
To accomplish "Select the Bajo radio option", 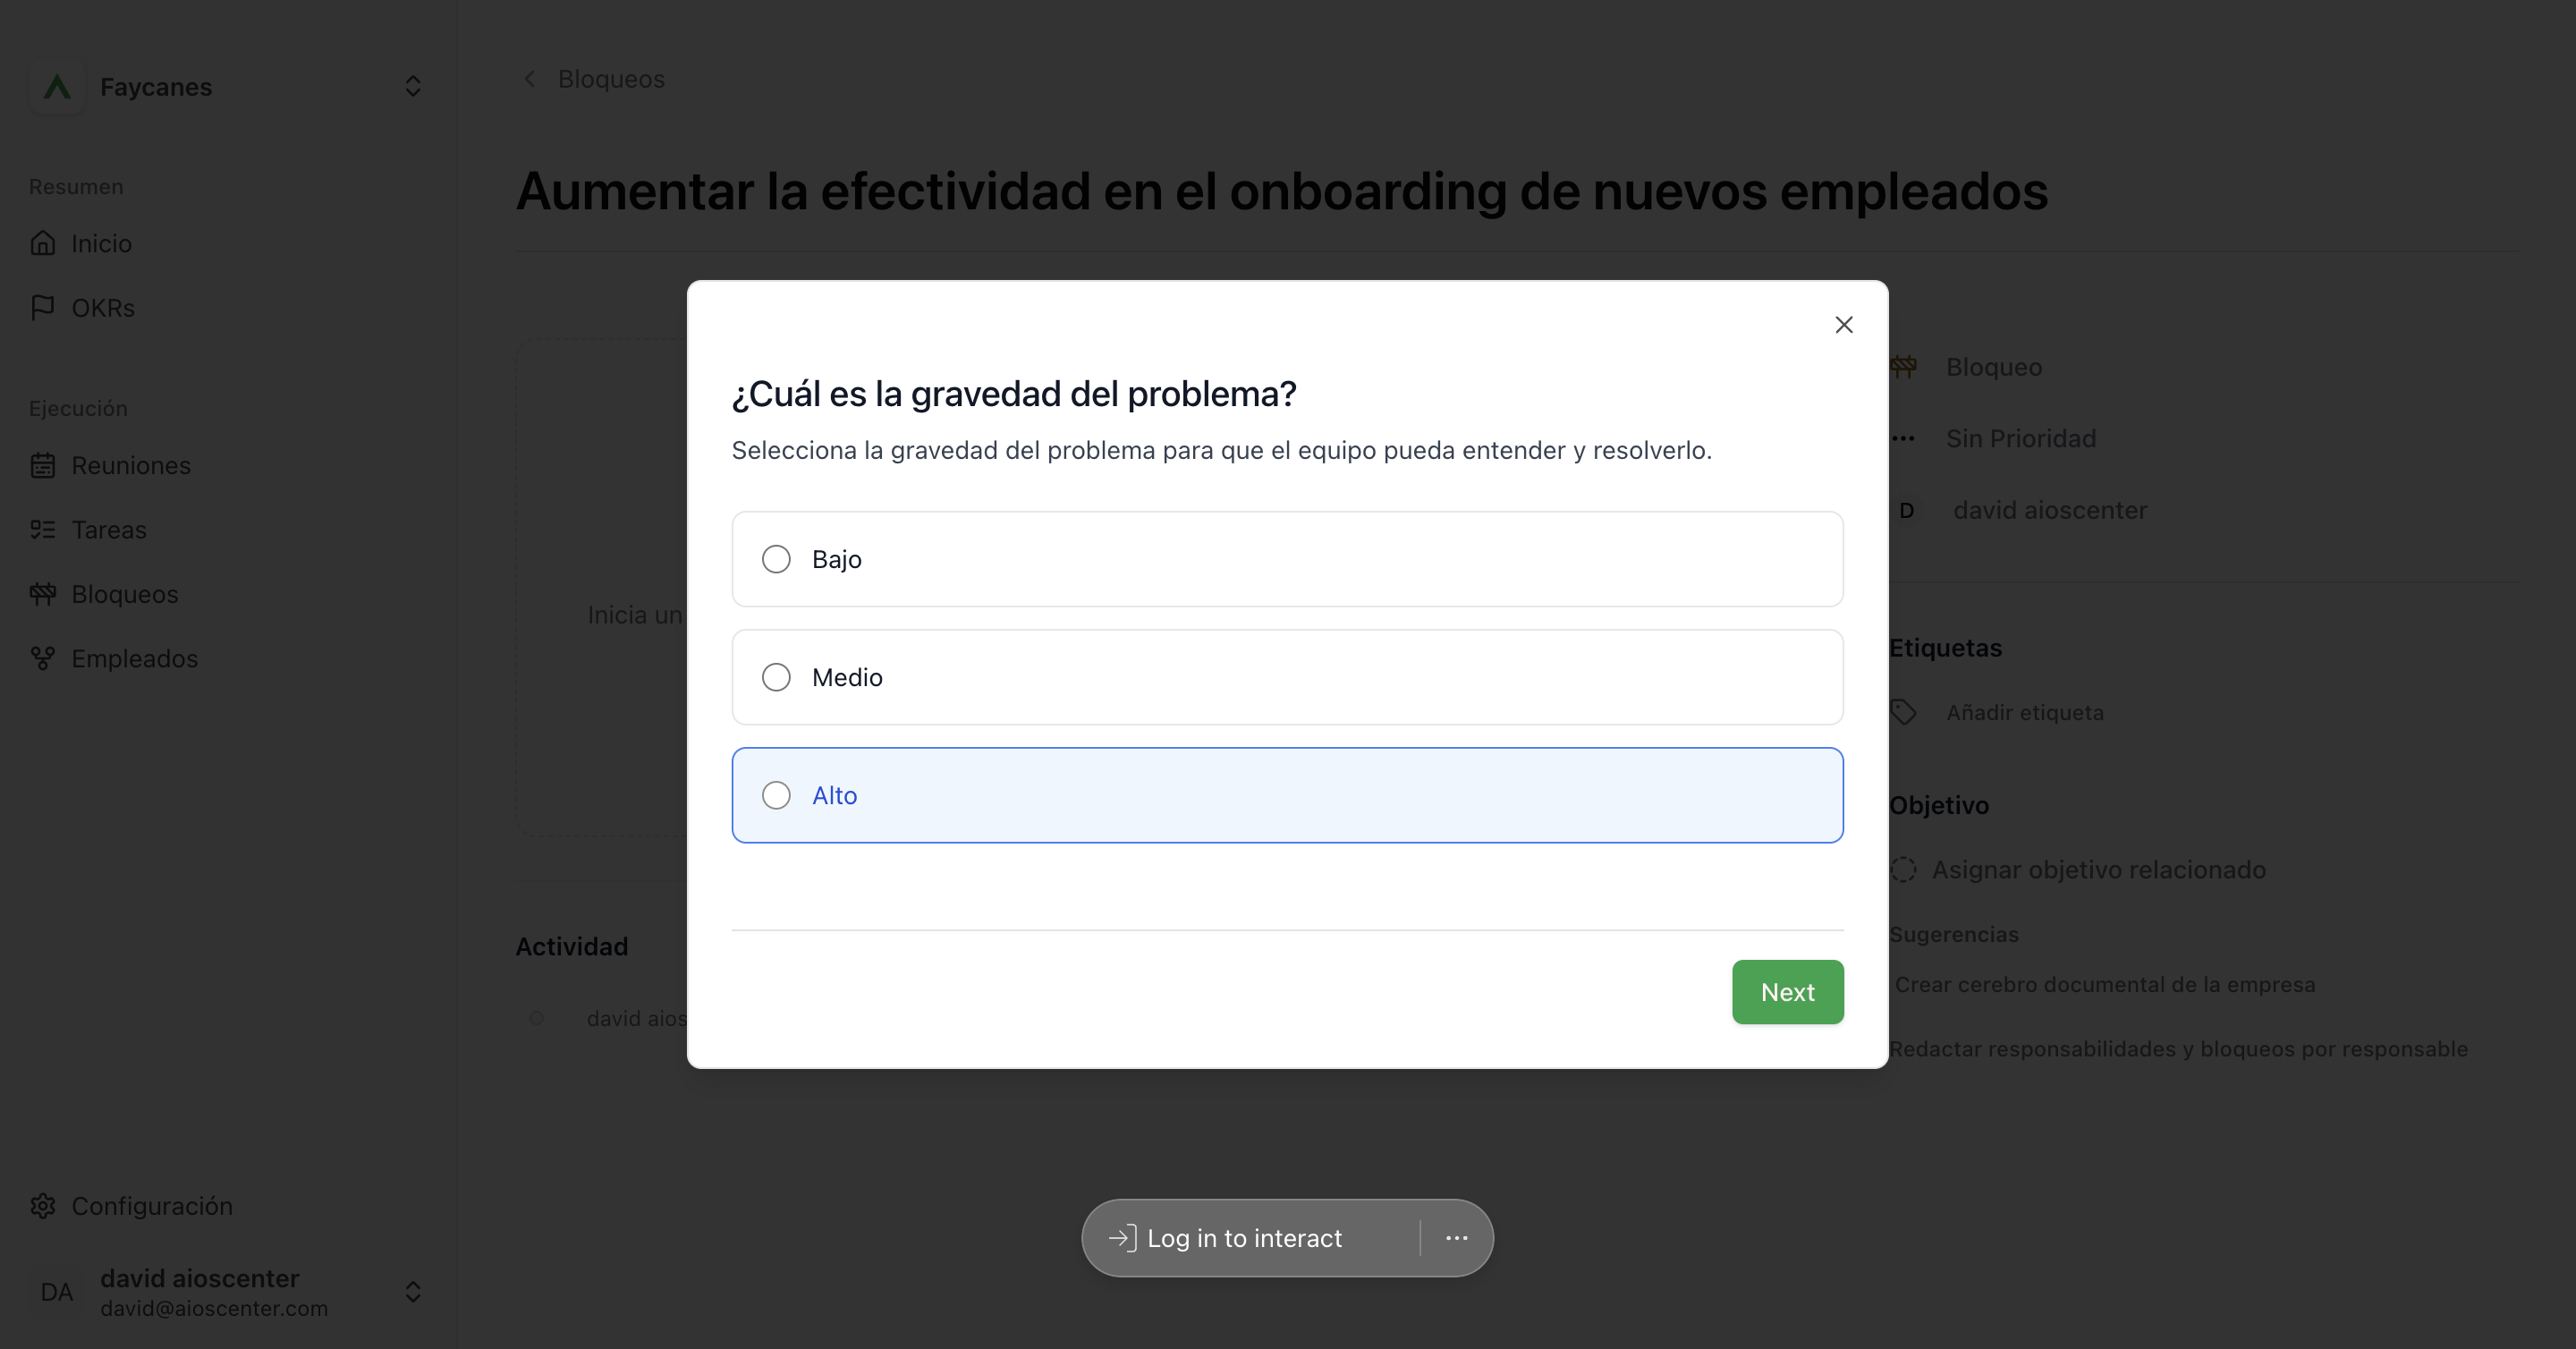I will (776, 559).
